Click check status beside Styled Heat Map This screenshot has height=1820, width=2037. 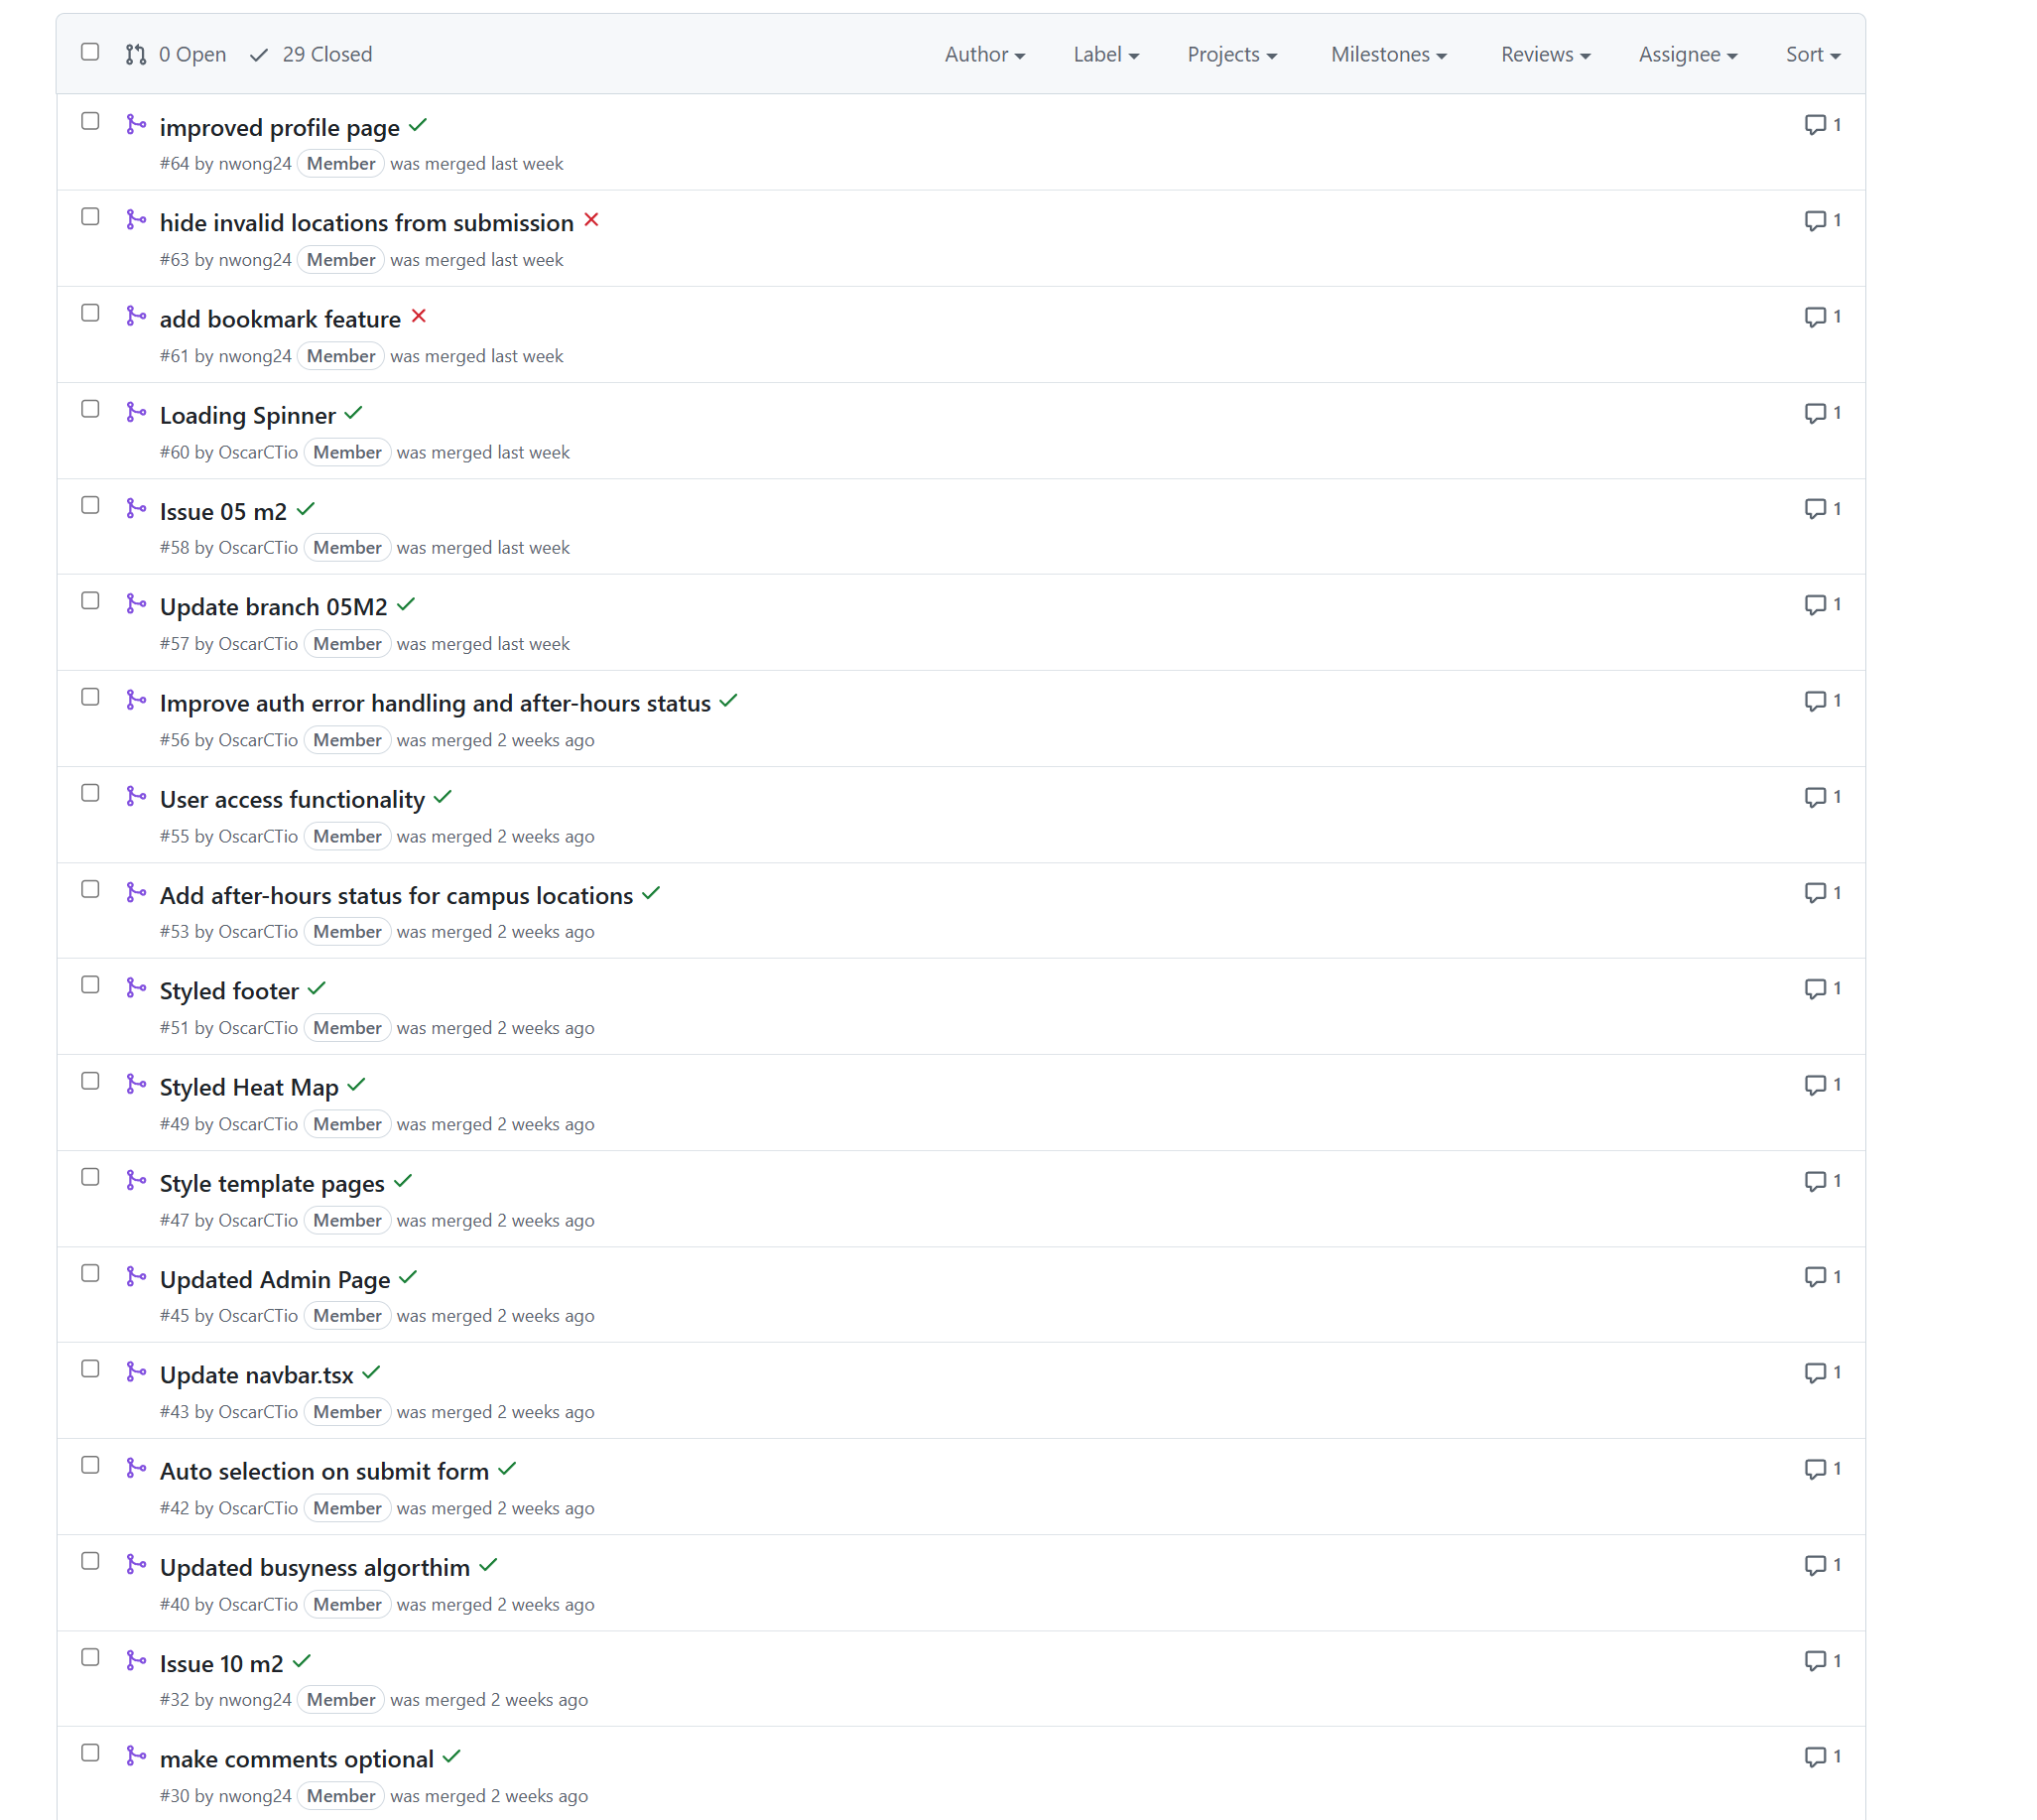[357, 1085]
